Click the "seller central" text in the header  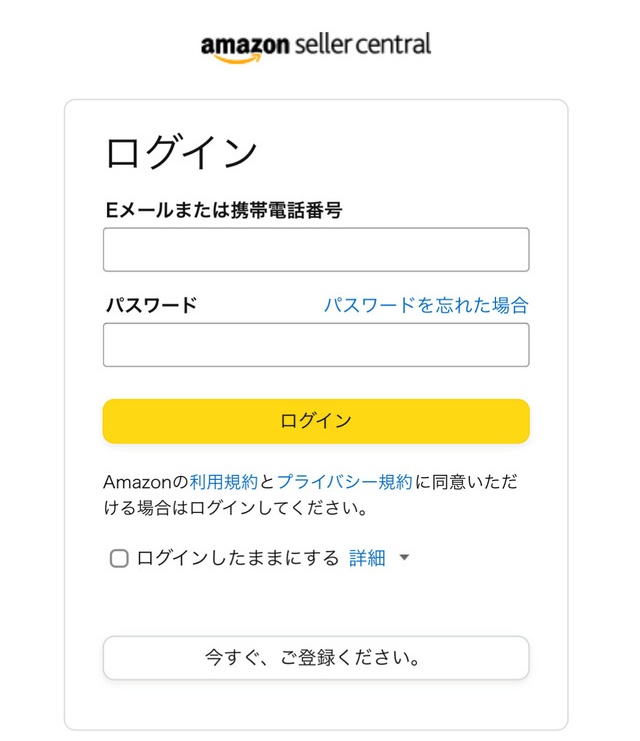(362, 44)
